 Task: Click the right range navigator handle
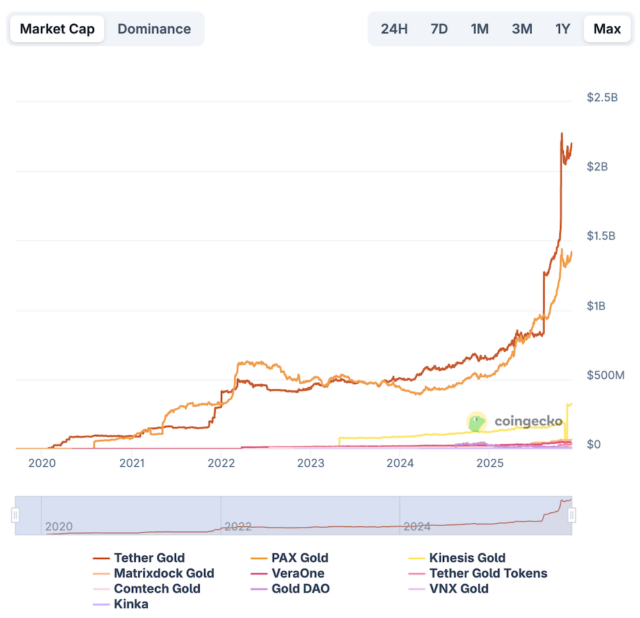[x=572, y=515]
